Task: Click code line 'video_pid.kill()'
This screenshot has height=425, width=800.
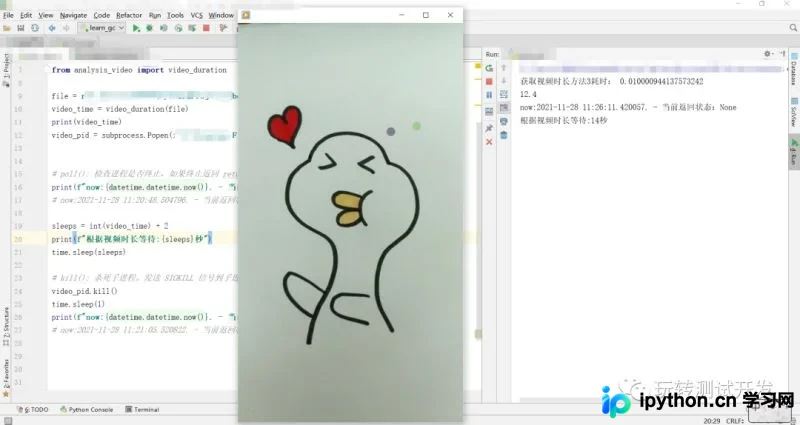Action: (84, 291)
